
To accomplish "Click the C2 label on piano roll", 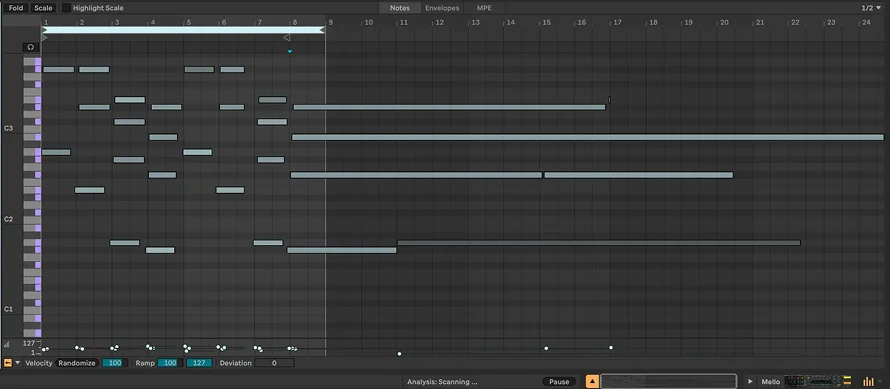I will (9, 219).
